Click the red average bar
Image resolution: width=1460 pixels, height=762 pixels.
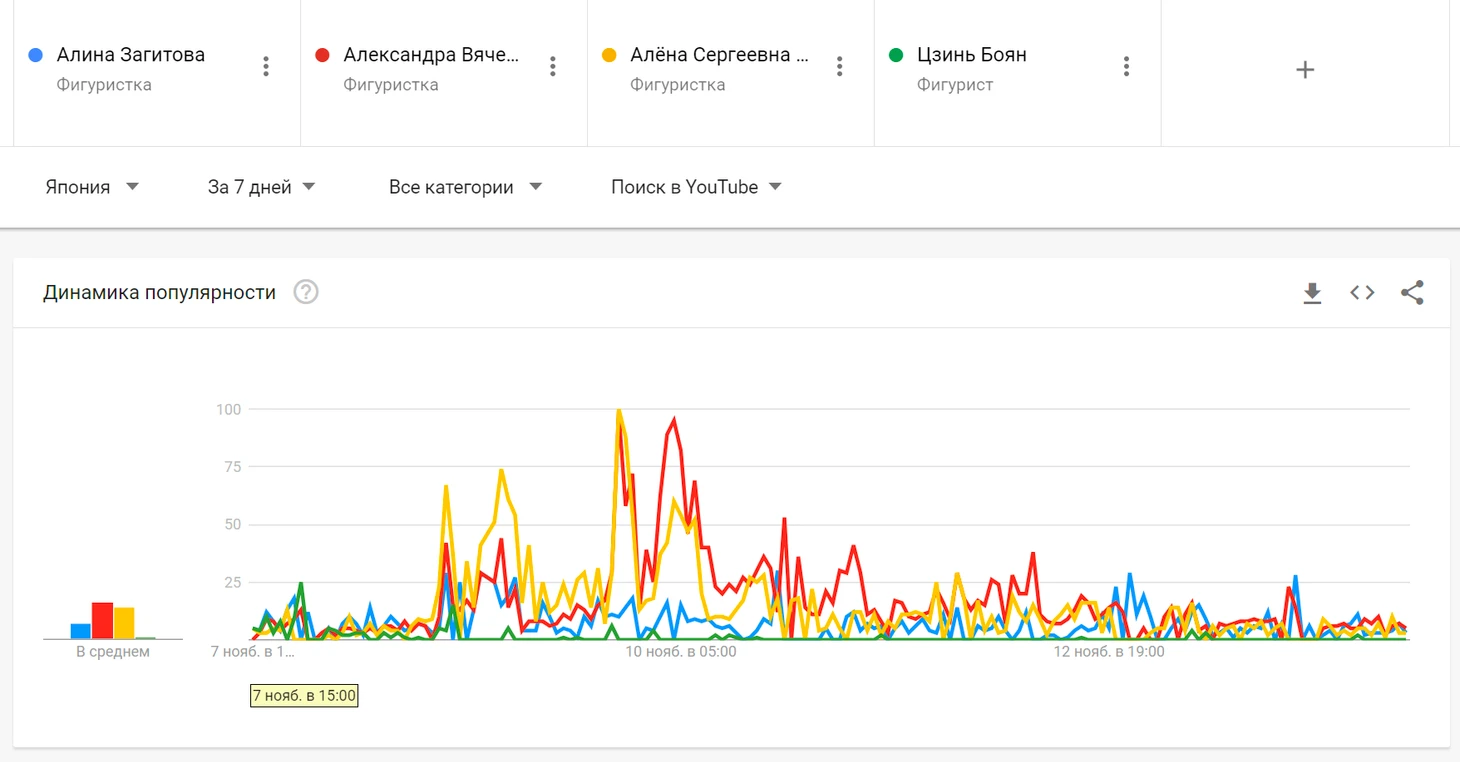(x=102, y=621)
